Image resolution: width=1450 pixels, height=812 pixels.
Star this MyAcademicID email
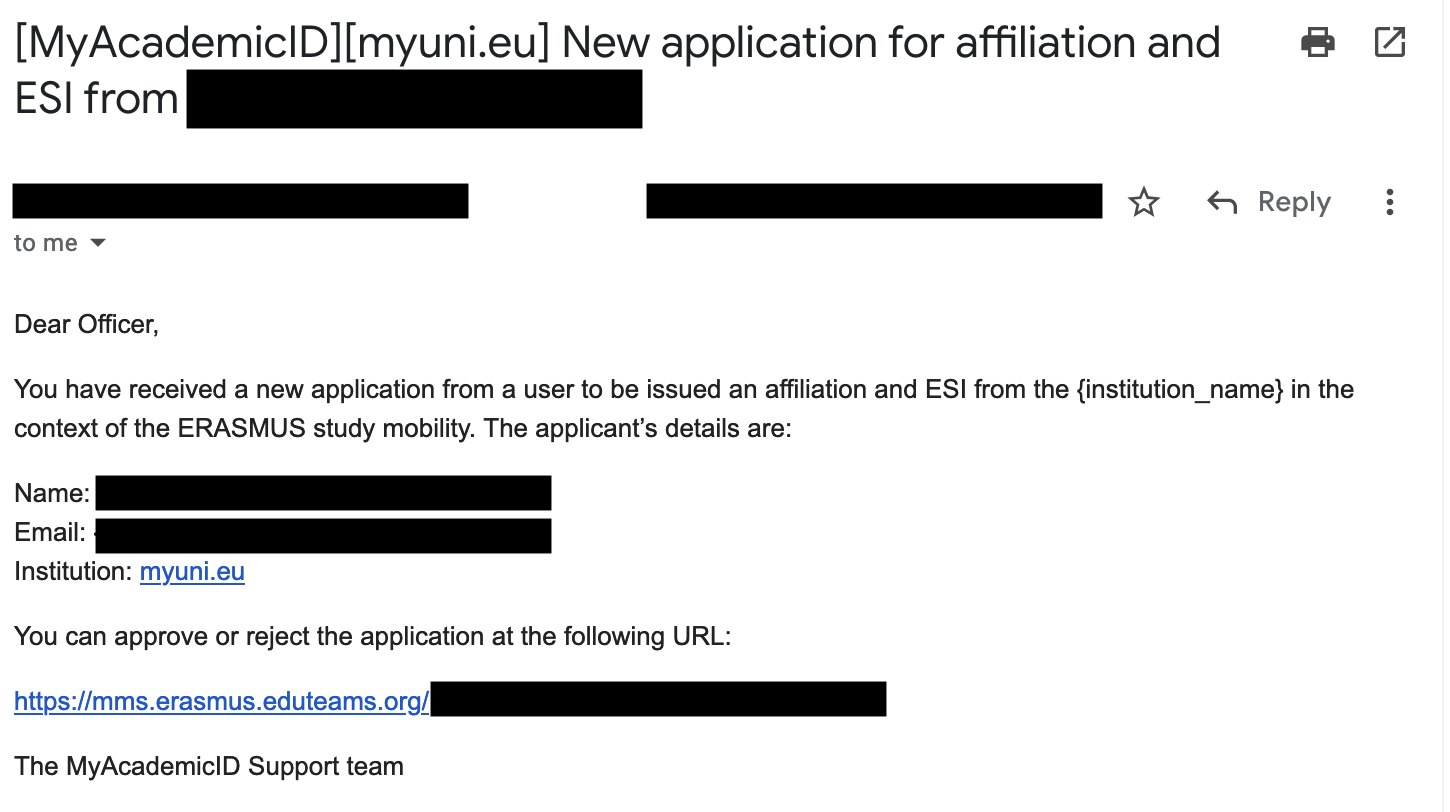pos(1143,203)
